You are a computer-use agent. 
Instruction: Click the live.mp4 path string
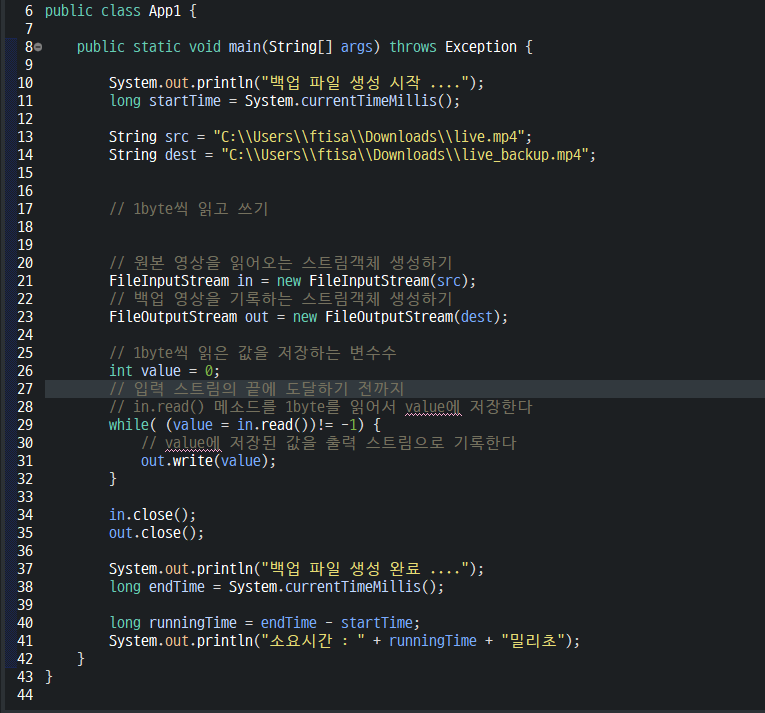pyautogui.click(x=369, y=137)
